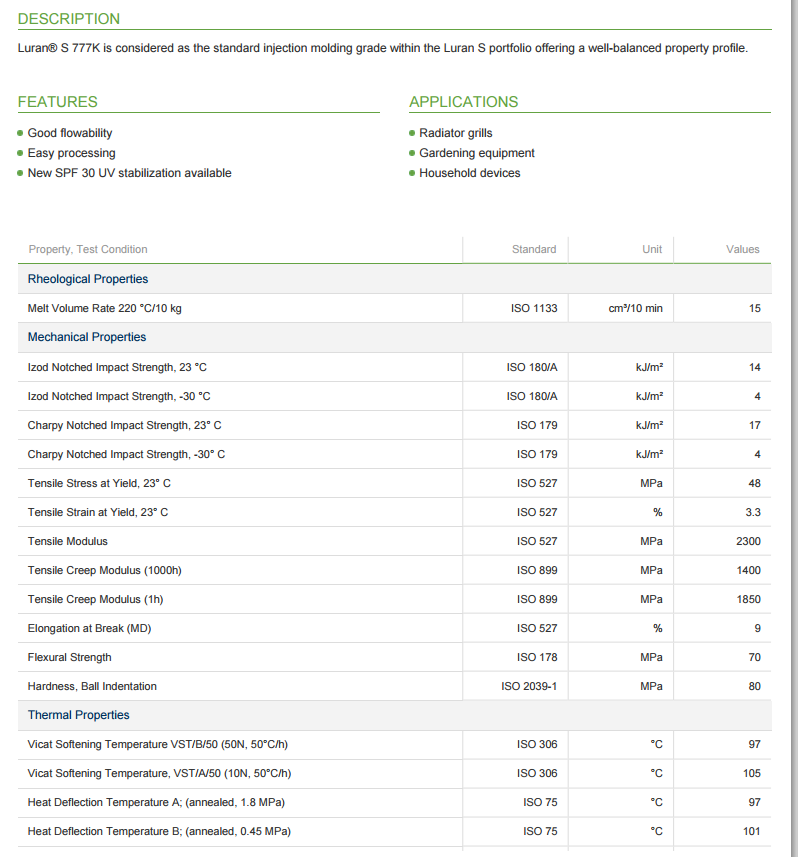798x857 pixels.
Task: Click the 'ISO 178' standard cell
Action: tap(537, 657)
